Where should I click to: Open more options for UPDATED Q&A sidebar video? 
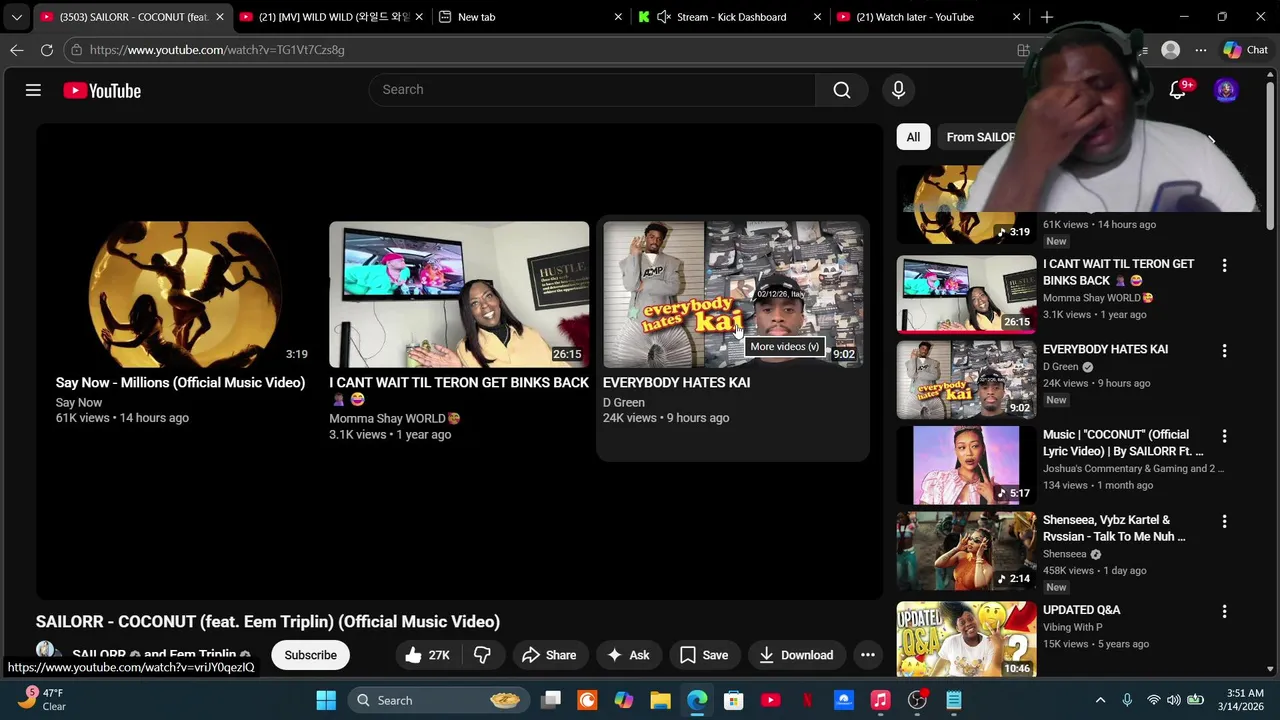point(1224,611)
